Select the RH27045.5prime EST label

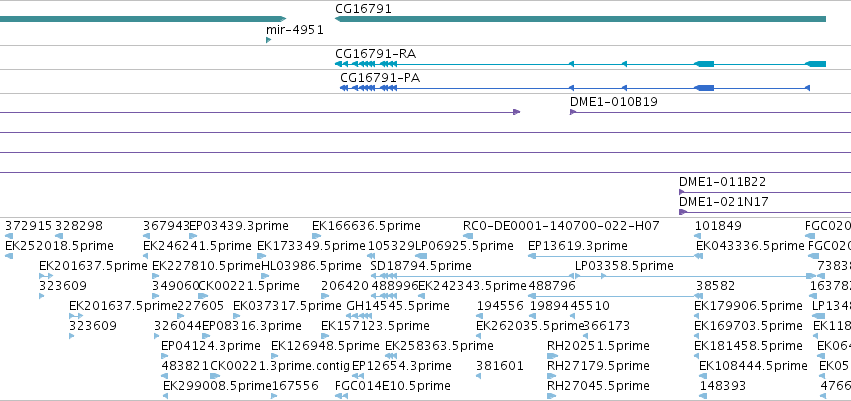click(598, 386)
